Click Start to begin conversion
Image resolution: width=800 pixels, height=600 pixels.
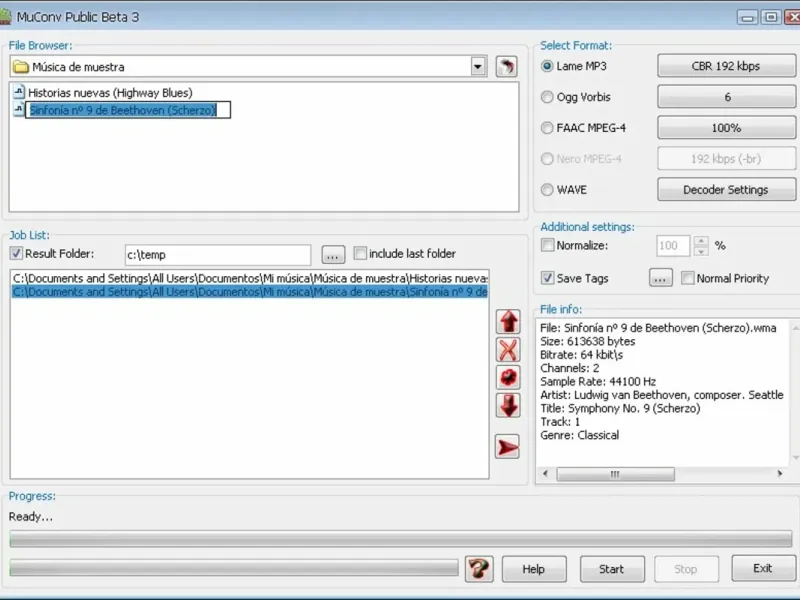click(612, 569)
